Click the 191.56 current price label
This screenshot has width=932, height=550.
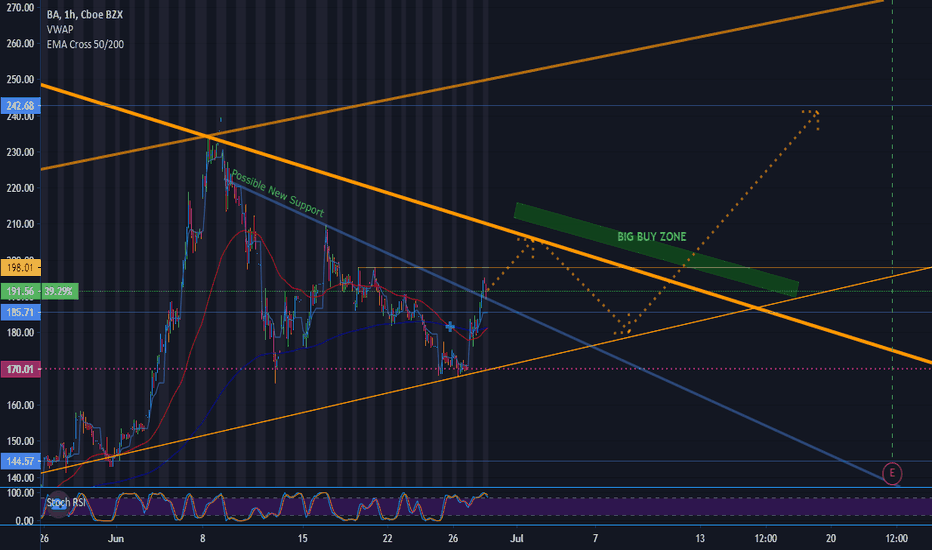pos(20,291)
